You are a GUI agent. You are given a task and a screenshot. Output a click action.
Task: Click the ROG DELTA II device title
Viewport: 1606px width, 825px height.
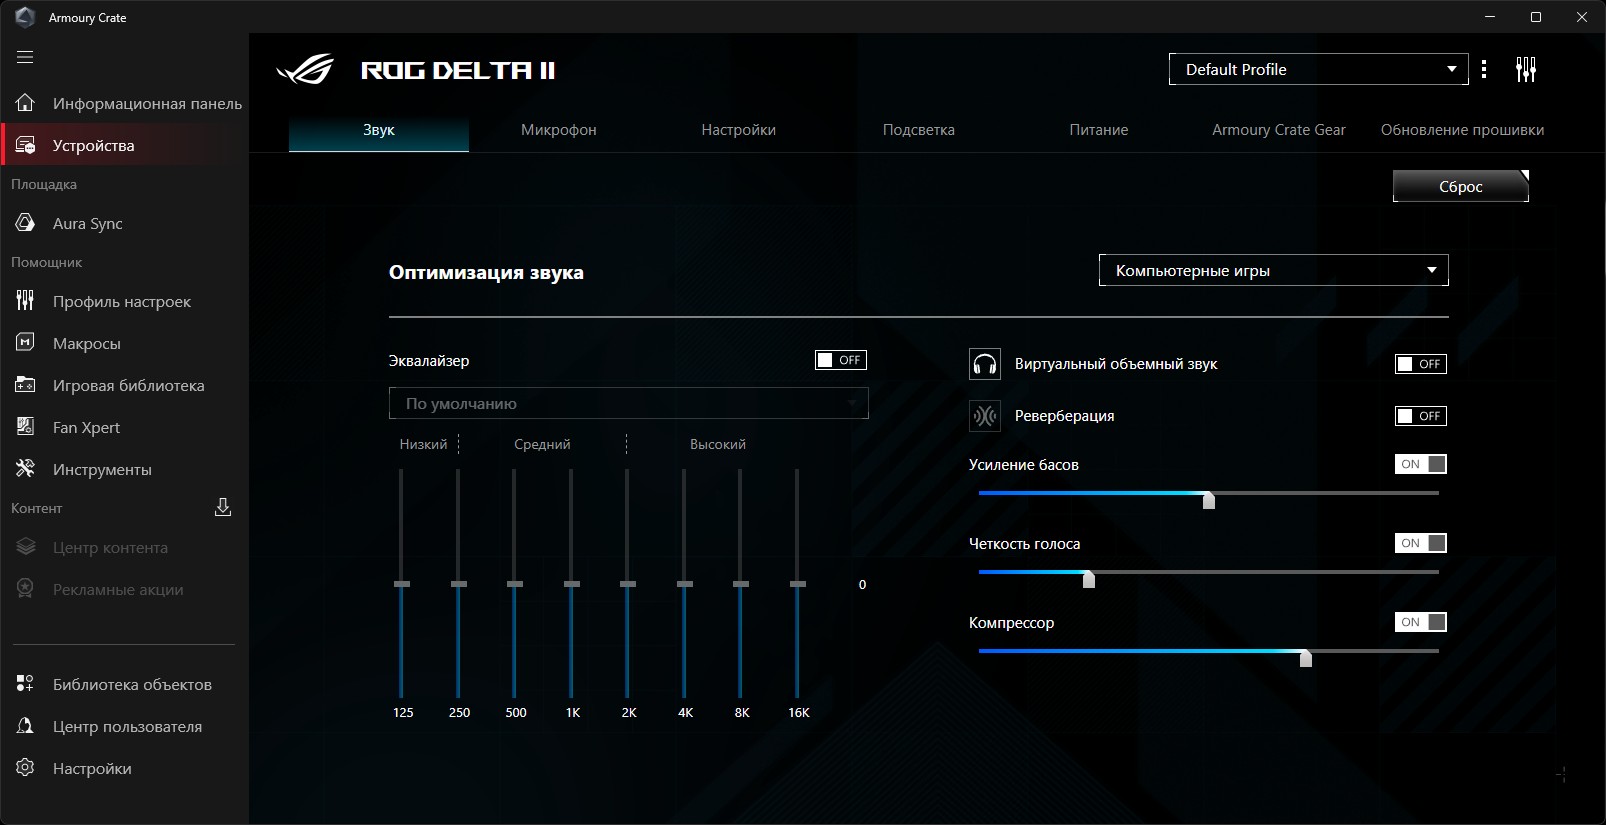[458, 70]
